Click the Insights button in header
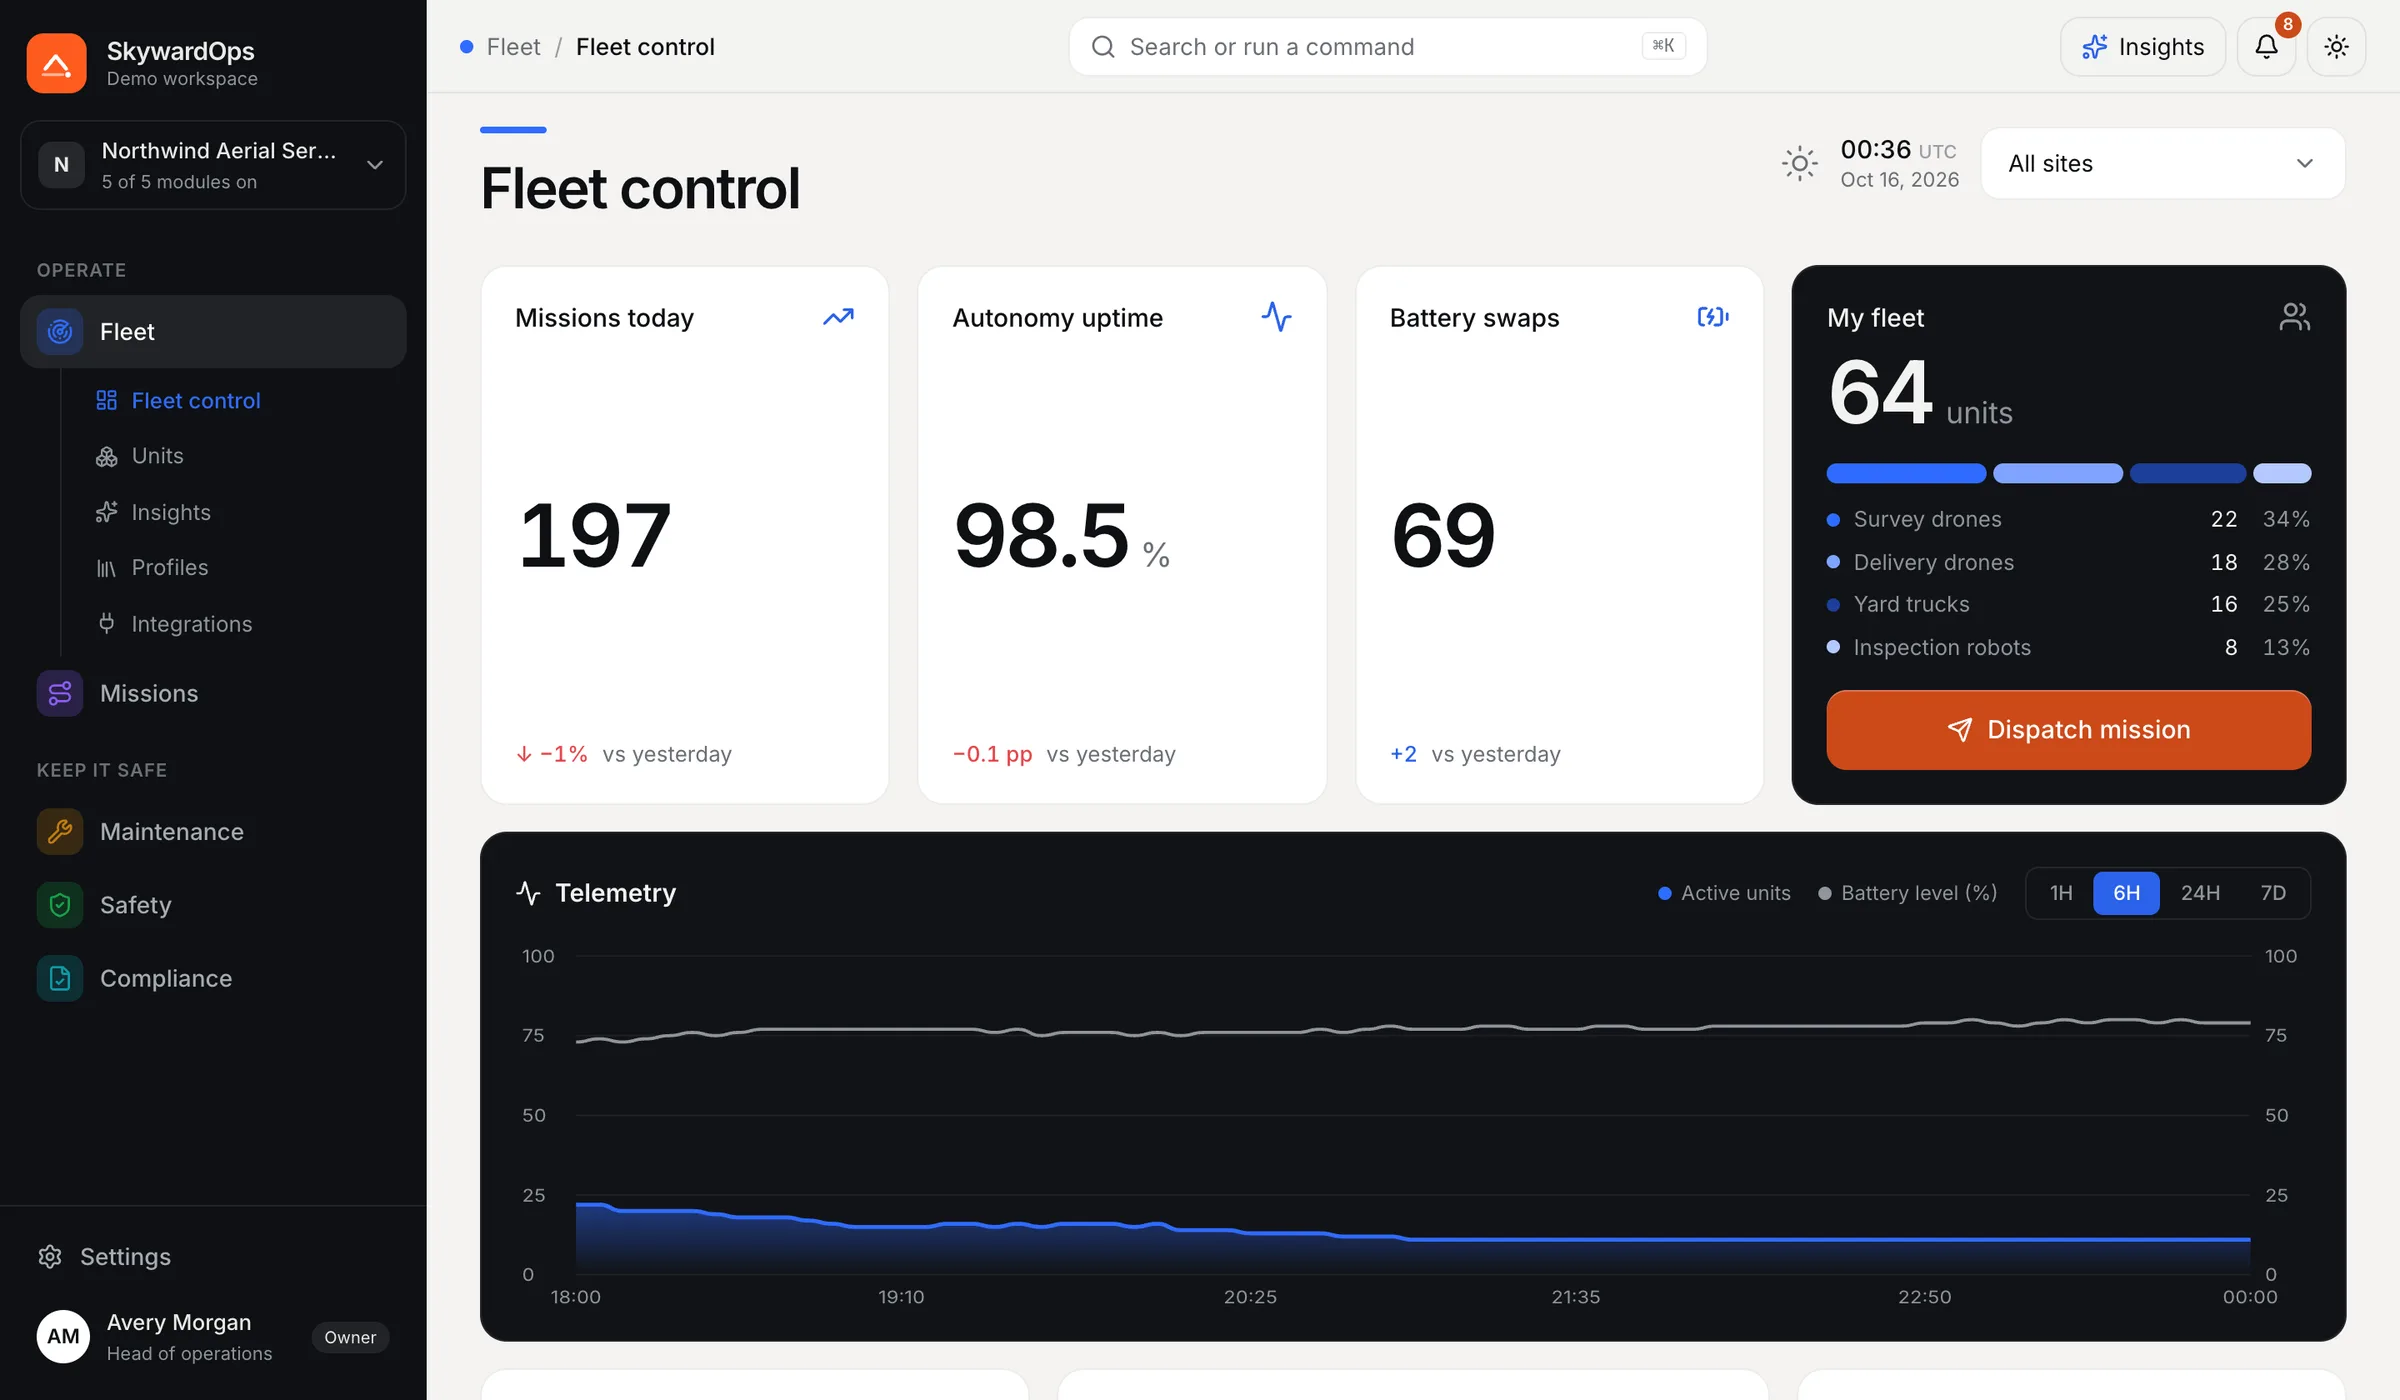Viewport: 2400px width, 1400px height. [x=2142, y=46]
